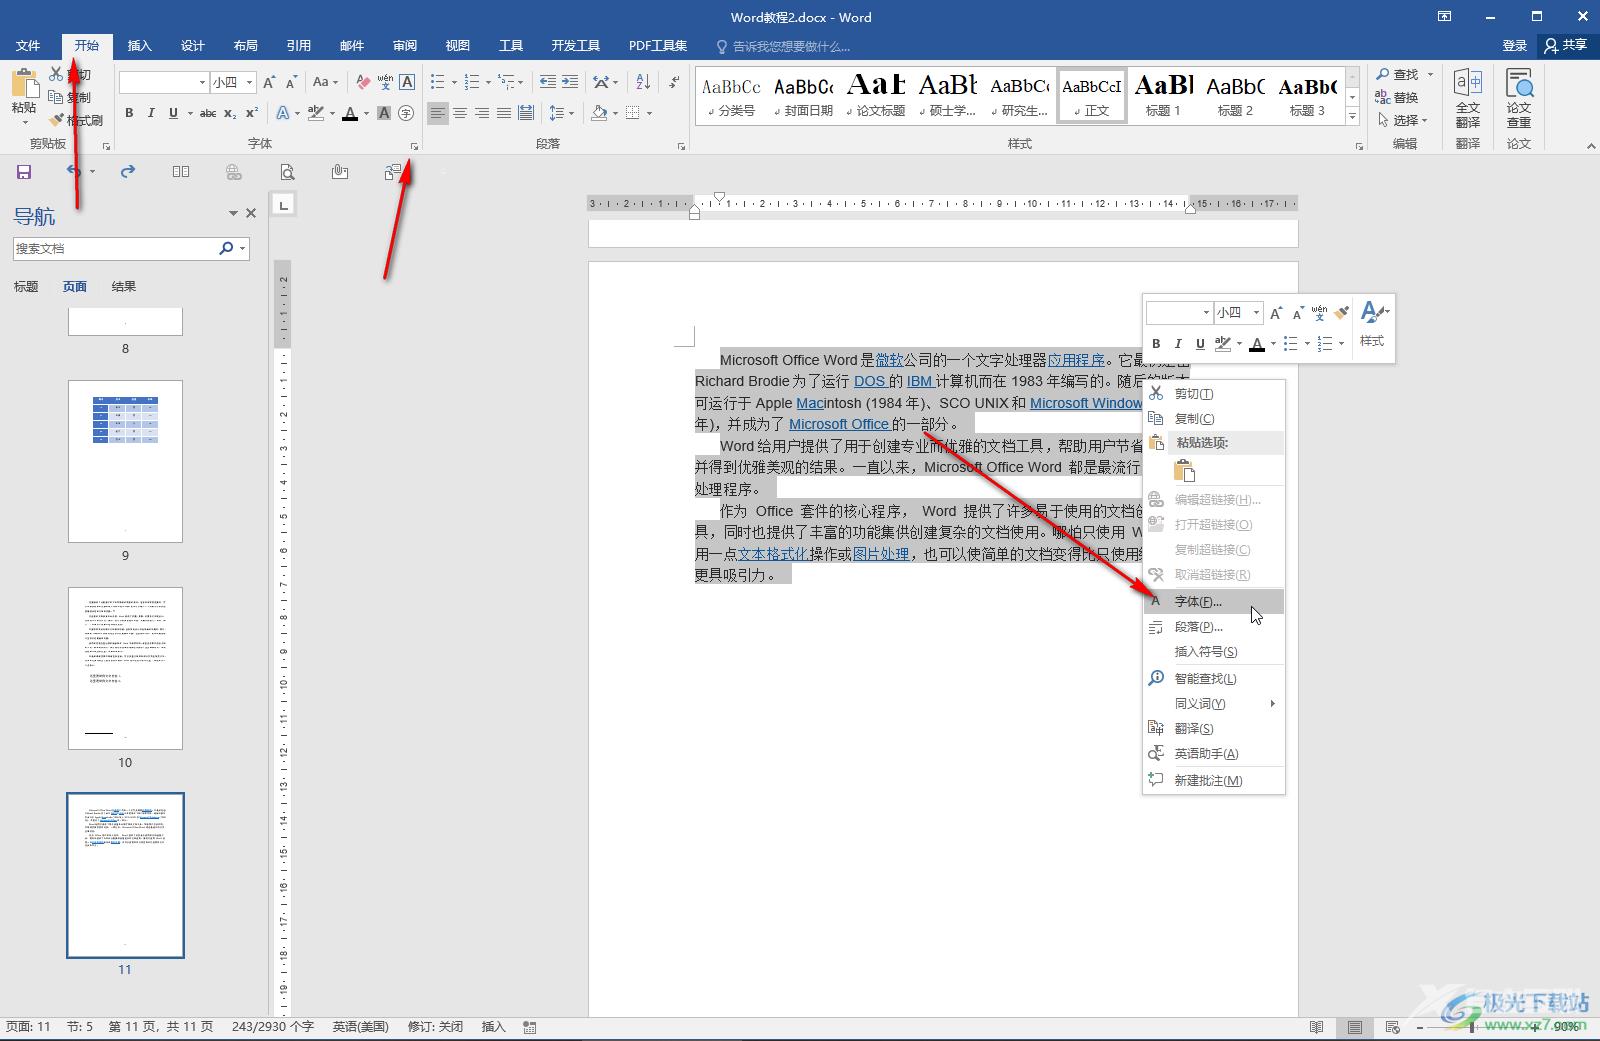Click the Styles button in the mini toolbar
This screenshot has width=1600, height=1041.
tap(1373, 326)
